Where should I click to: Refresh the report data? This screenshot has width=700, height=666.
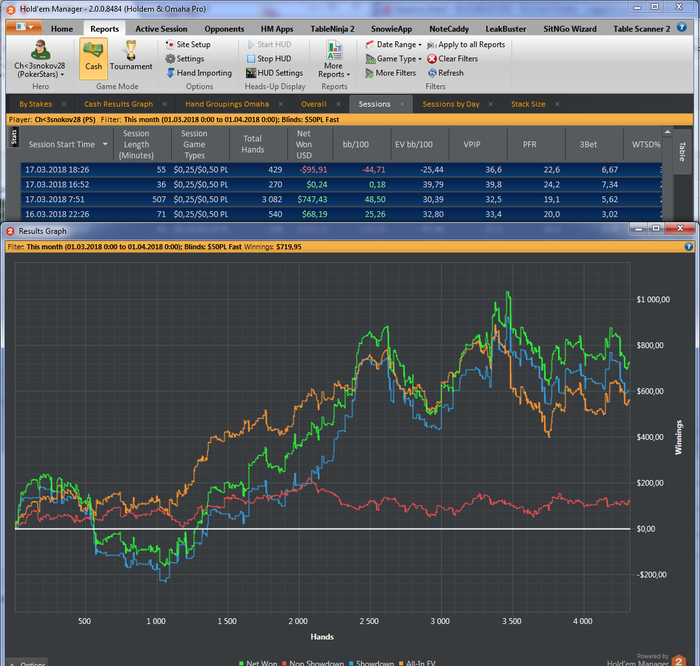pyautogui.click(x=446, y=73)
